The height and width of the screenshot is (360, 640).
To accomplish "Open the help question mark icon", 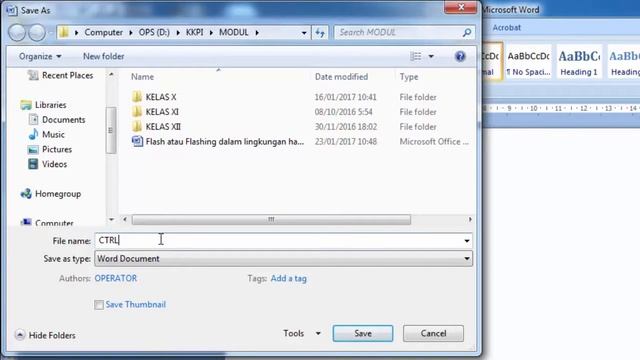I will (x=460, y=56).
